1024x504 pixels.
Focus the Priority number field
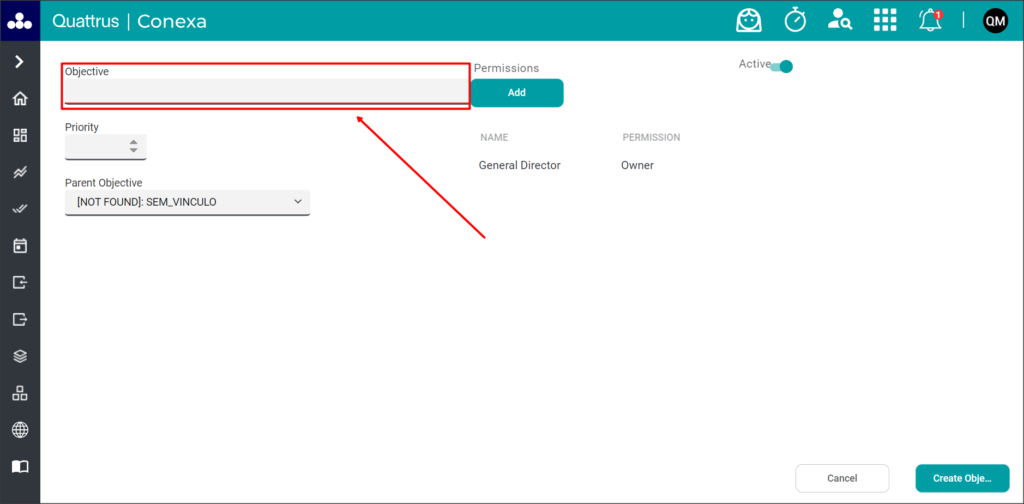pyautogui.click(x=106, y=147)
